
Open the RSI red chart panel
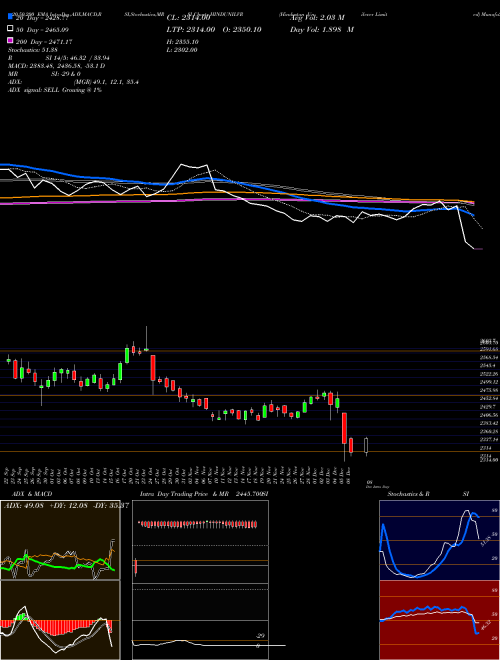(439, 620)
